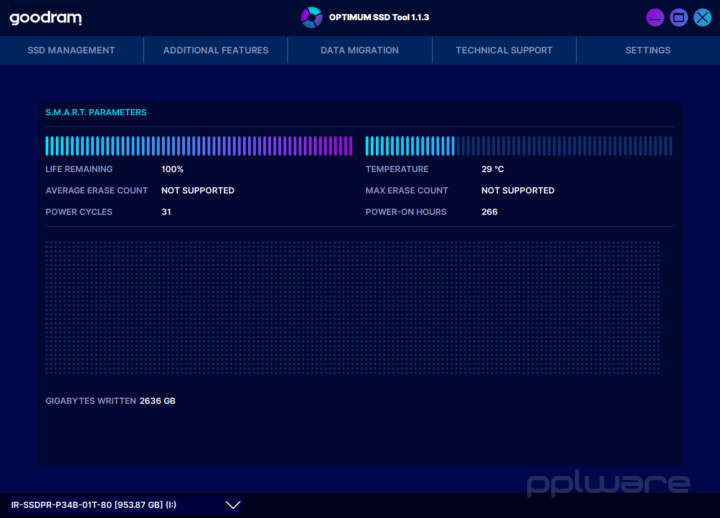
Task: Click the Temperature 29 °C reading
Action: pyautogui.click(x=493, y=169)
